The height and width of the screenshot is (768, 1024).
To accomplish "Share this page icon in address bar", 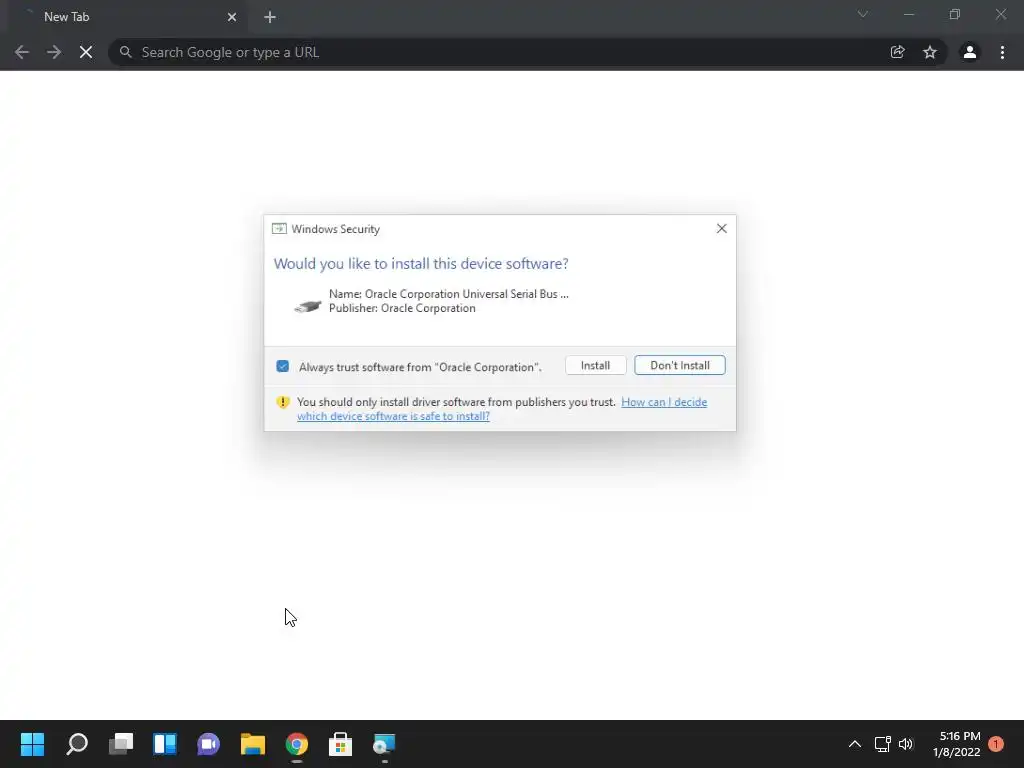I will point(897,52).
